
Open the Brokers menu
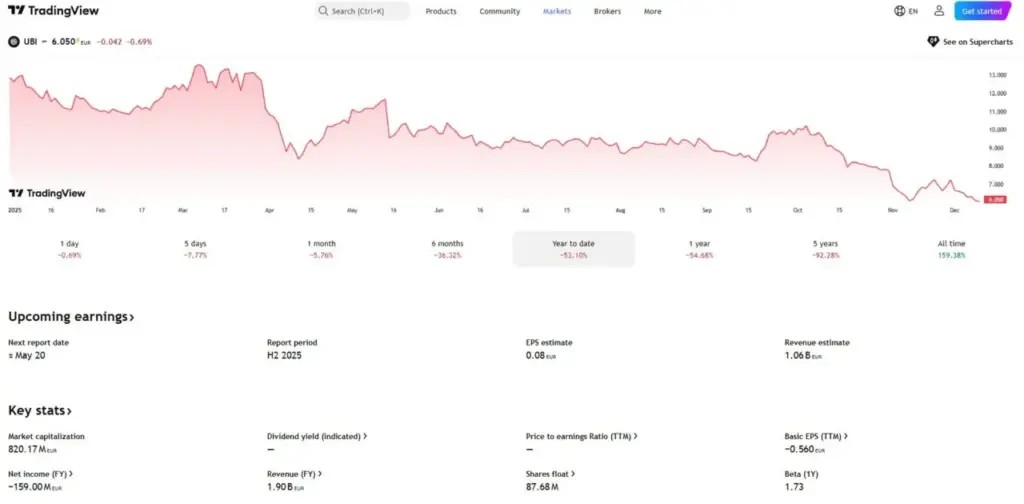[x=607, y=11]
